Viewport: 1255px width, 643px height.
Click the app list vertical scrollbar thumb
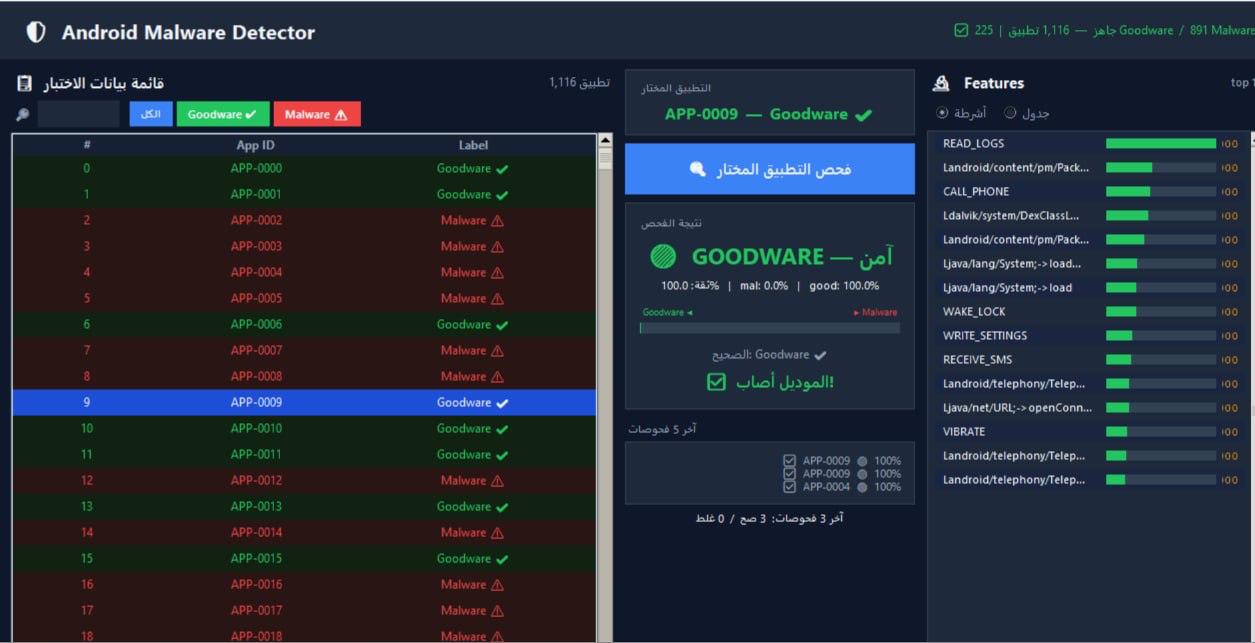pos(604,160)
